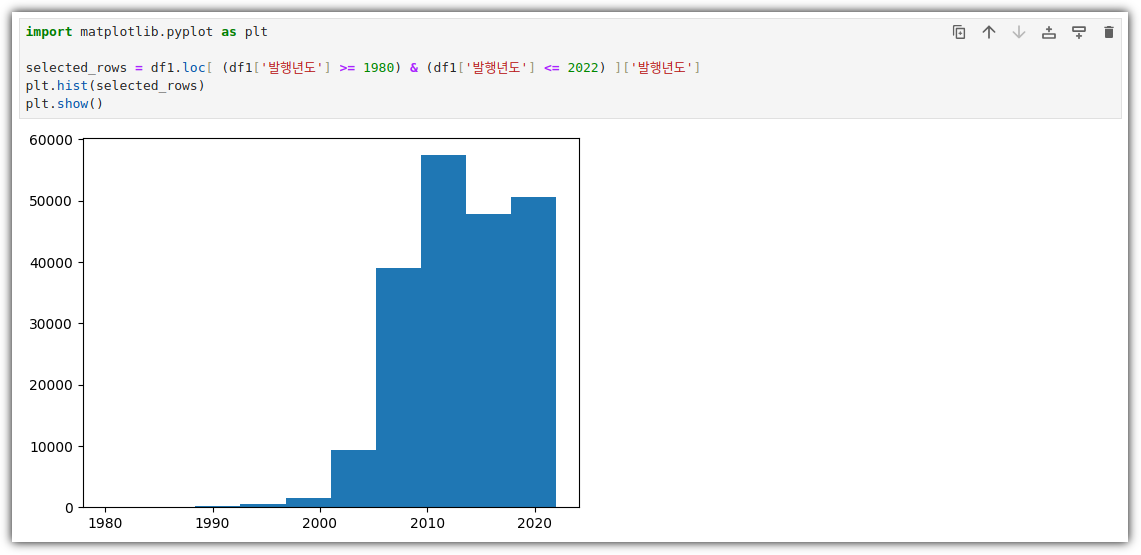Click the 20000 y-axis label
Image resolution: width=1141 pixels, height=555 pixels.
[53, 385]
